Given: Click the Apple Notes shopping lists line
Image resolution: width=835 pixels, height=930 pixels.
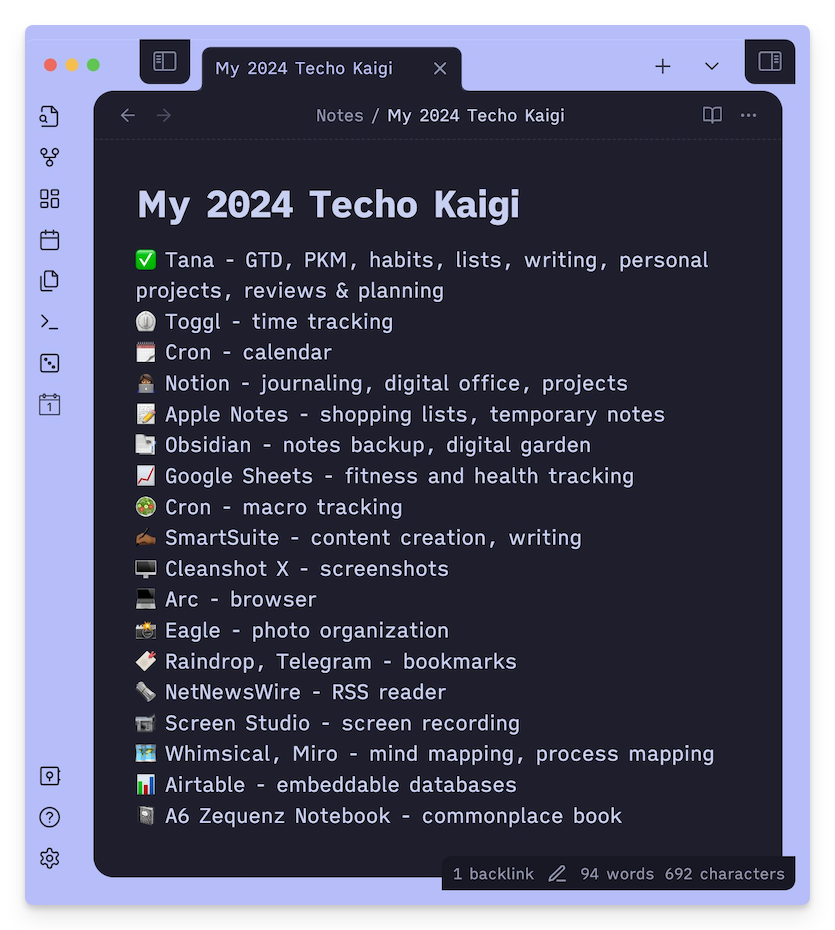Looking at the screenshot, I should pos(400,414).
